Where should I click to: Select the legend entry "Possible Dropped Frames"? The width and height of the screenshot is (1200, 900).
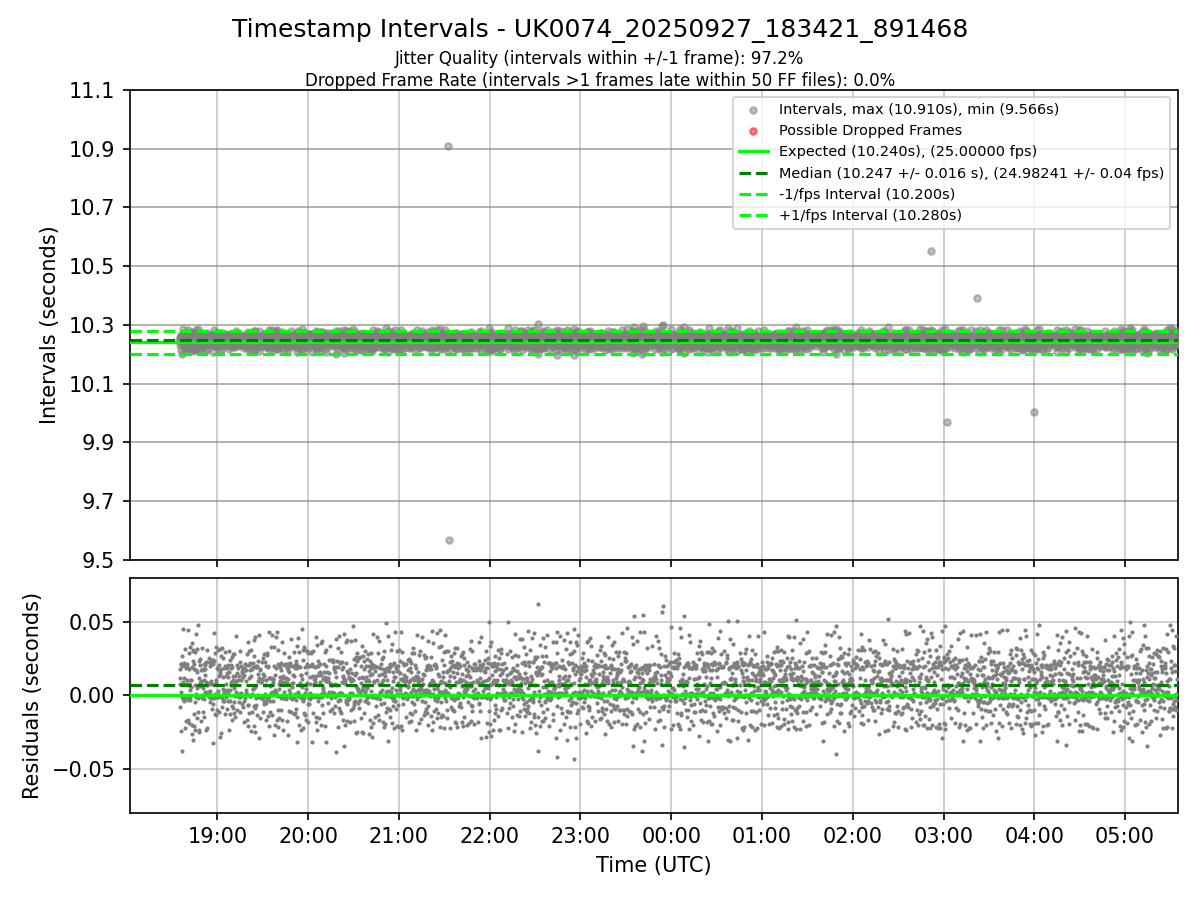870,130
